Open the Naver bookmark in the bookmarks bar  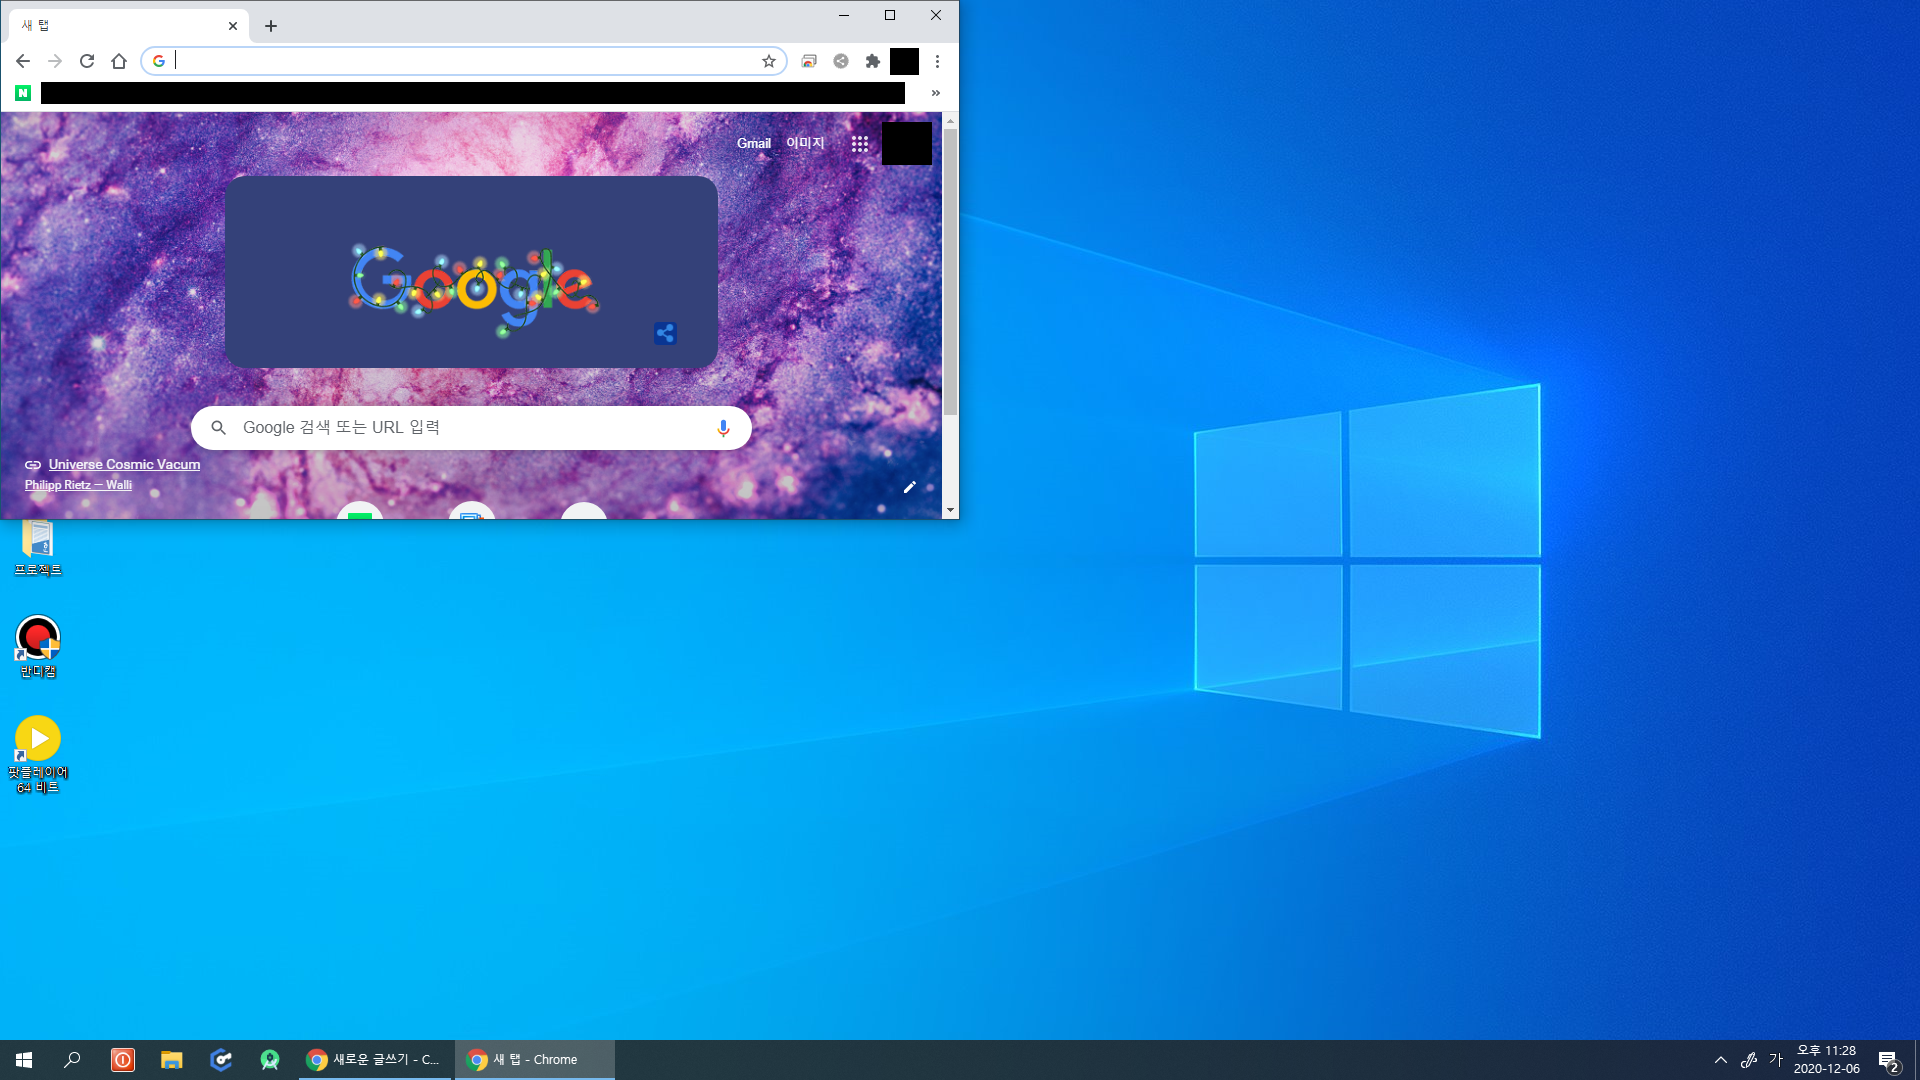[23, 93]
